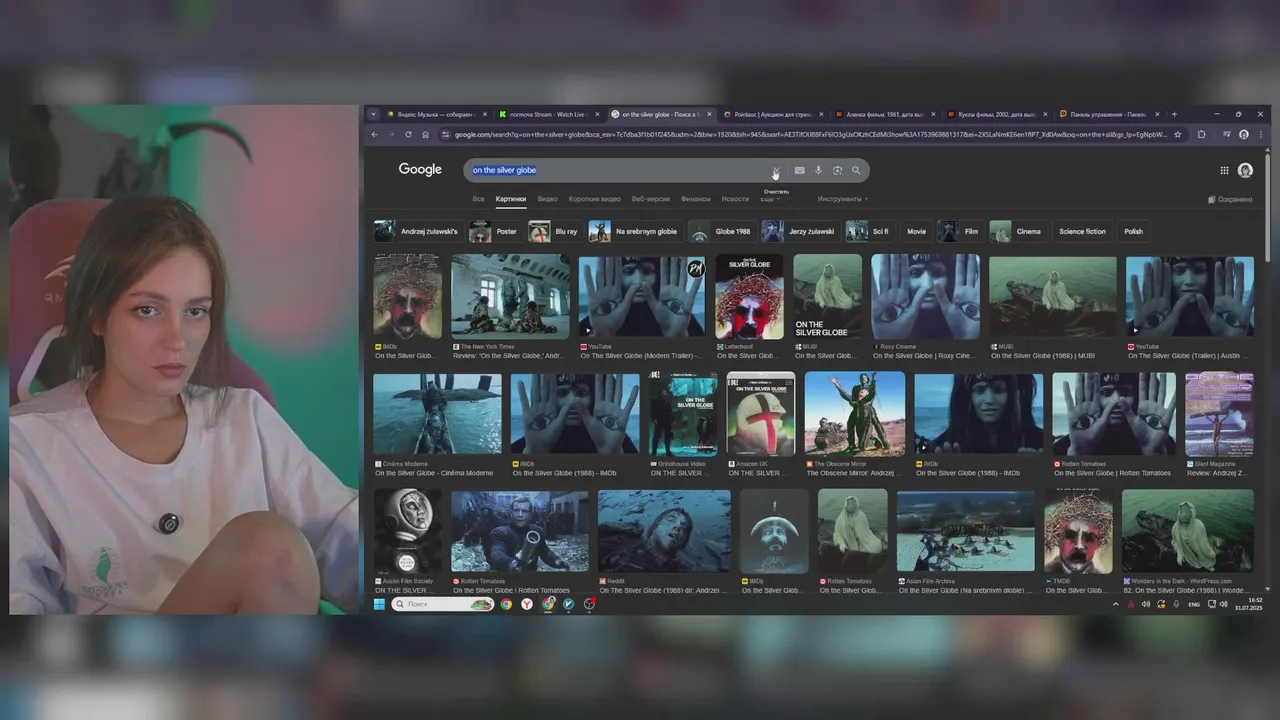The image size is (1280, 720).
Task: Apply the Movie filter chip
Action: (916, 231)
